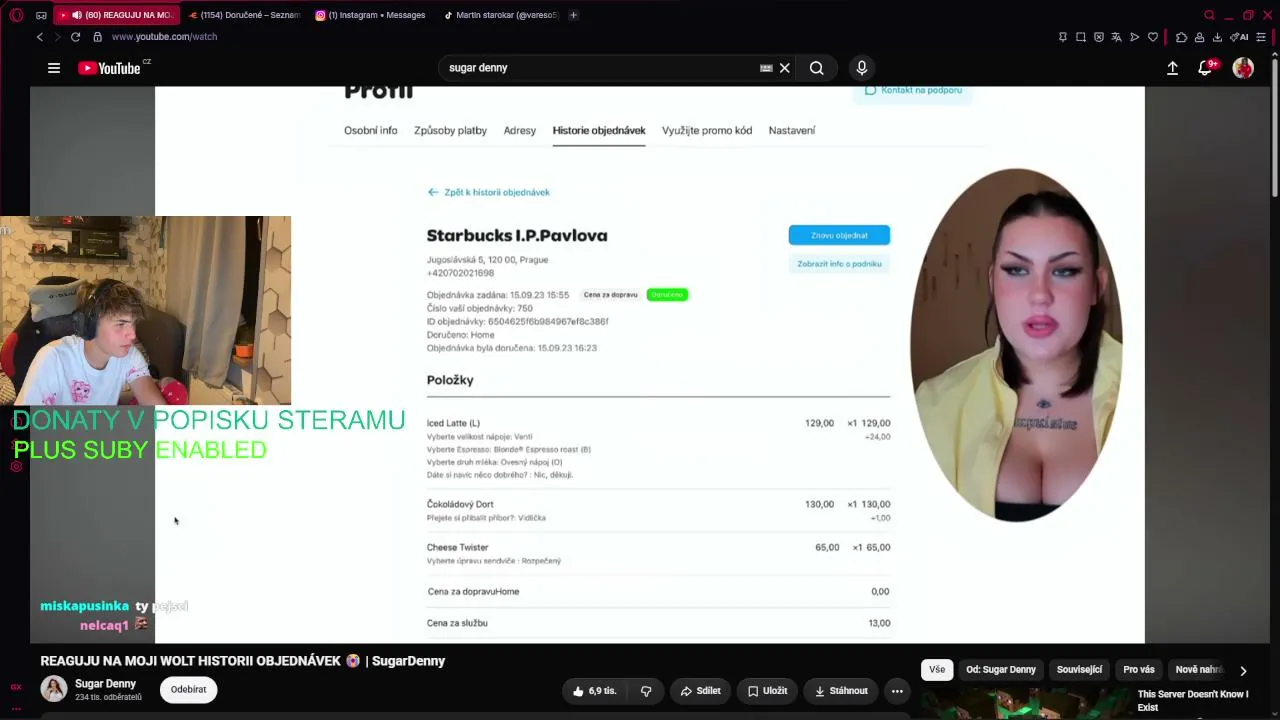Select the Pro vás chip

point(1139,670)
